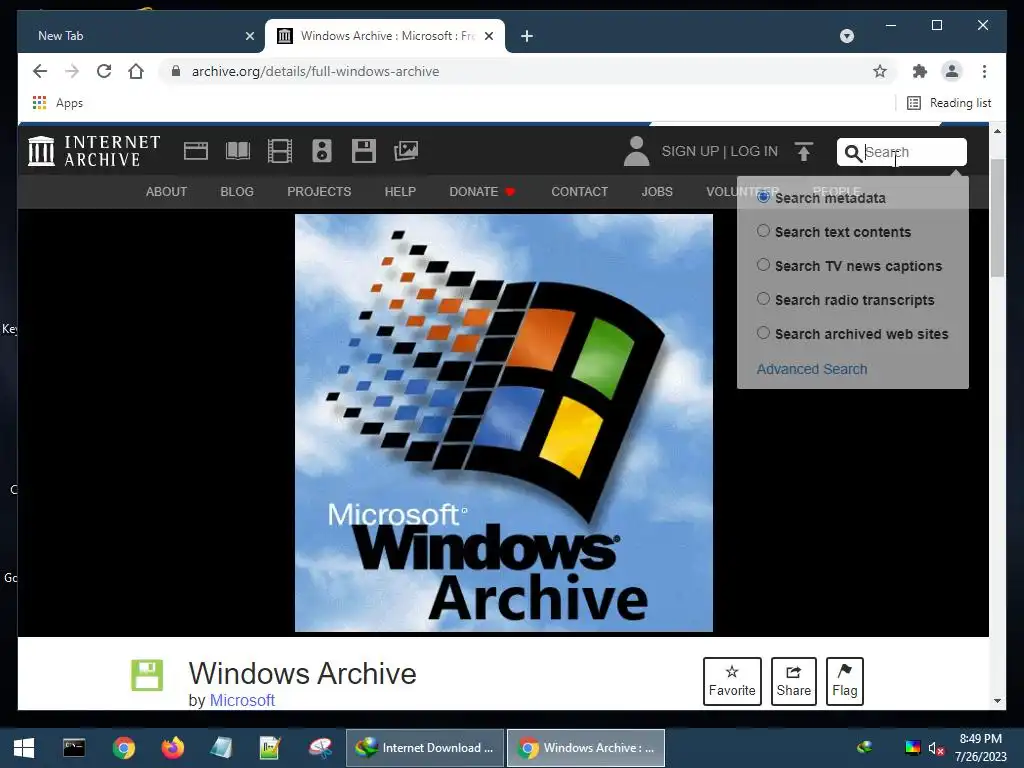Select Search TV news captions option

763,265
